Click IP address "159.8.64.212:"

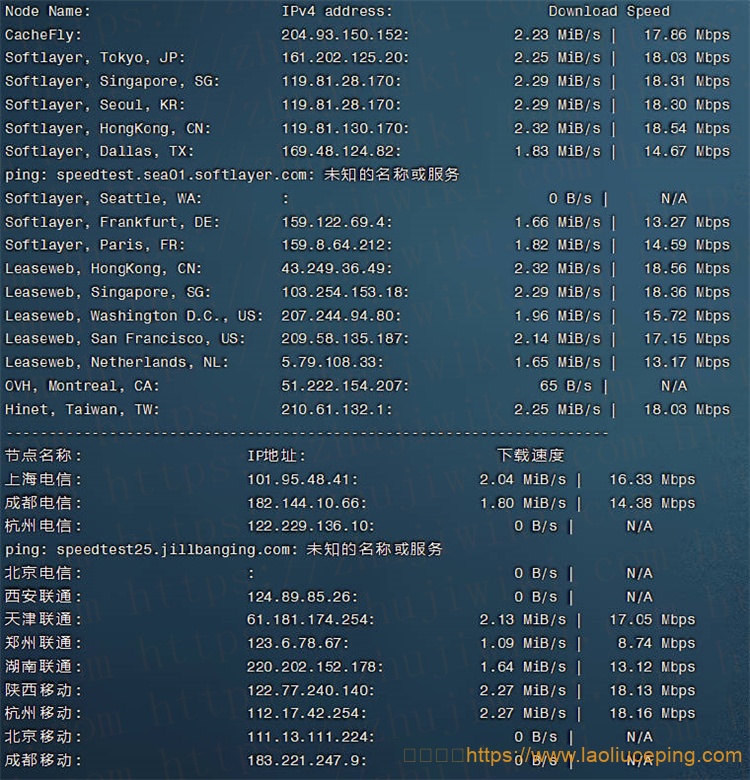point(337,245)
